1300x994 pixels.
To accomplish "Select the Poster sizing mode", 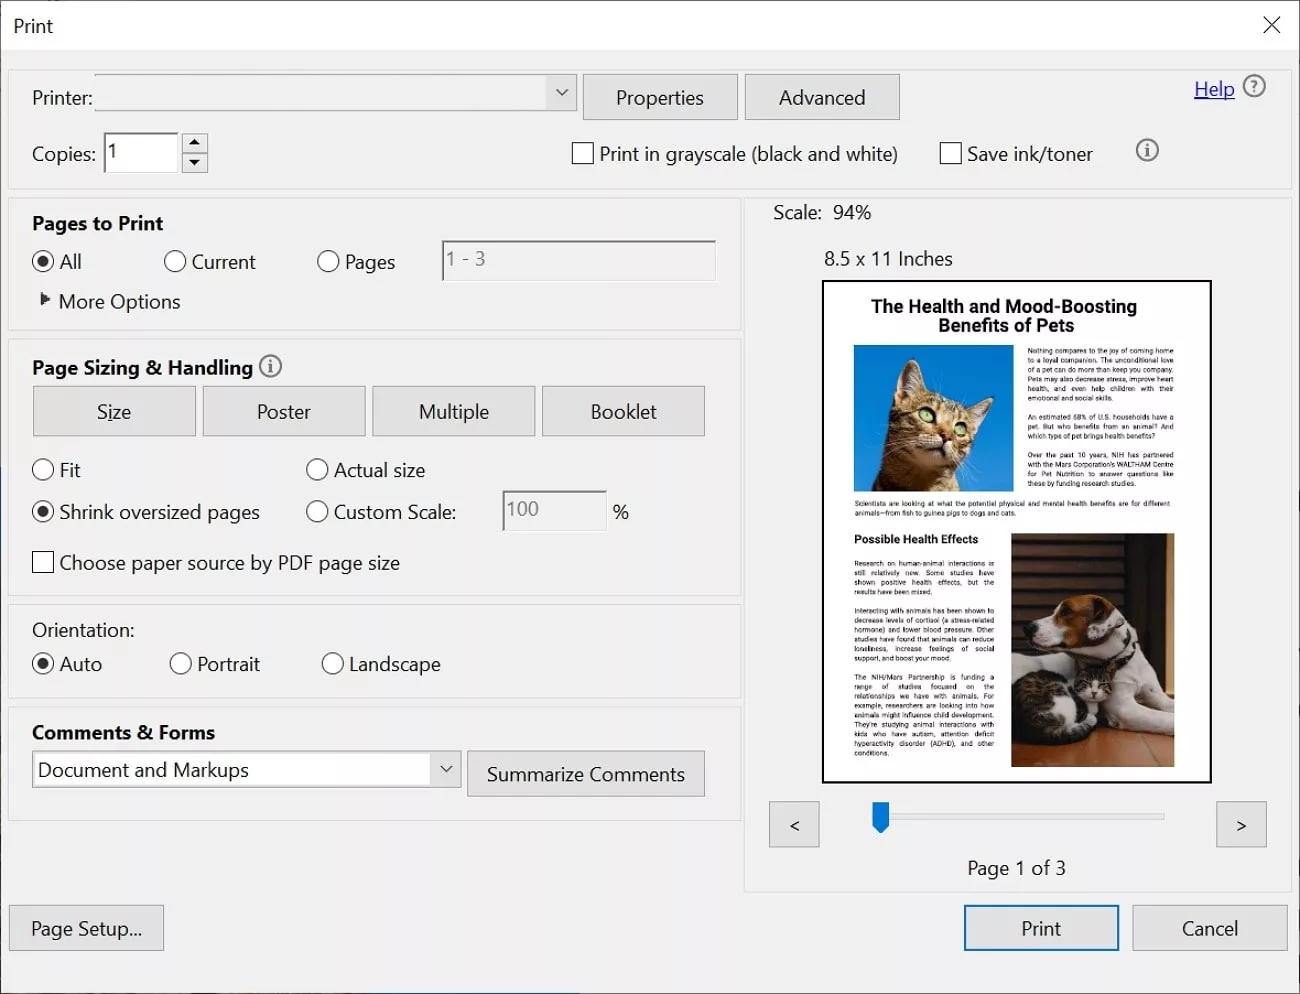I will click(x=283, y=411).
